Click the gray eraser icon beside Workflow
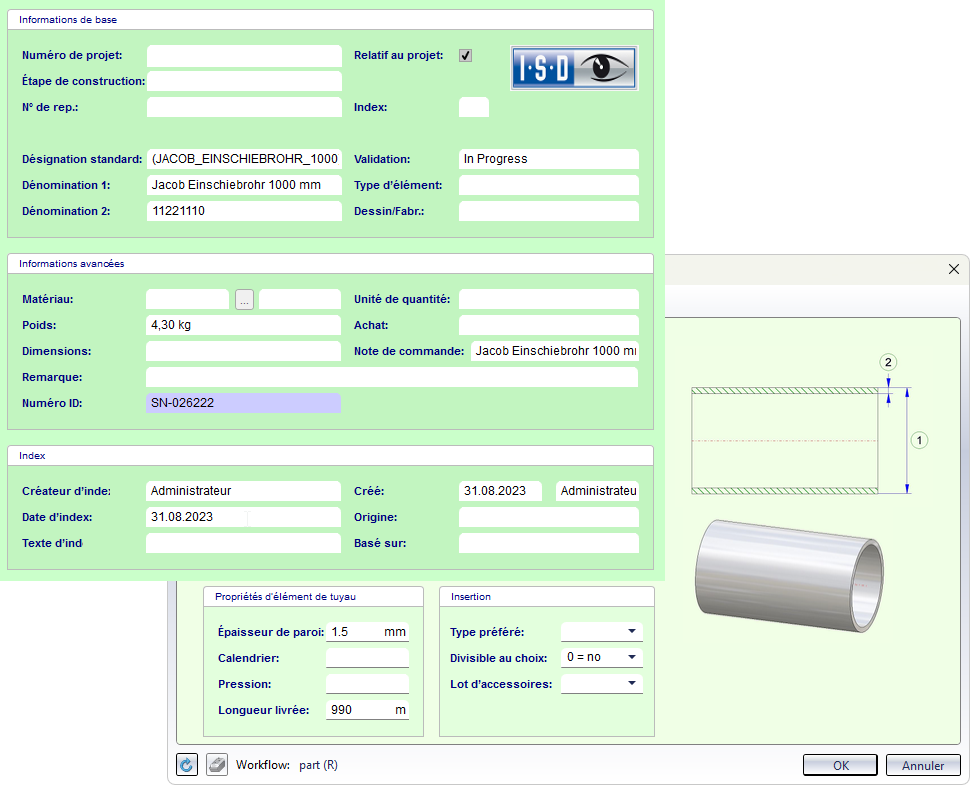 point(217,765)
